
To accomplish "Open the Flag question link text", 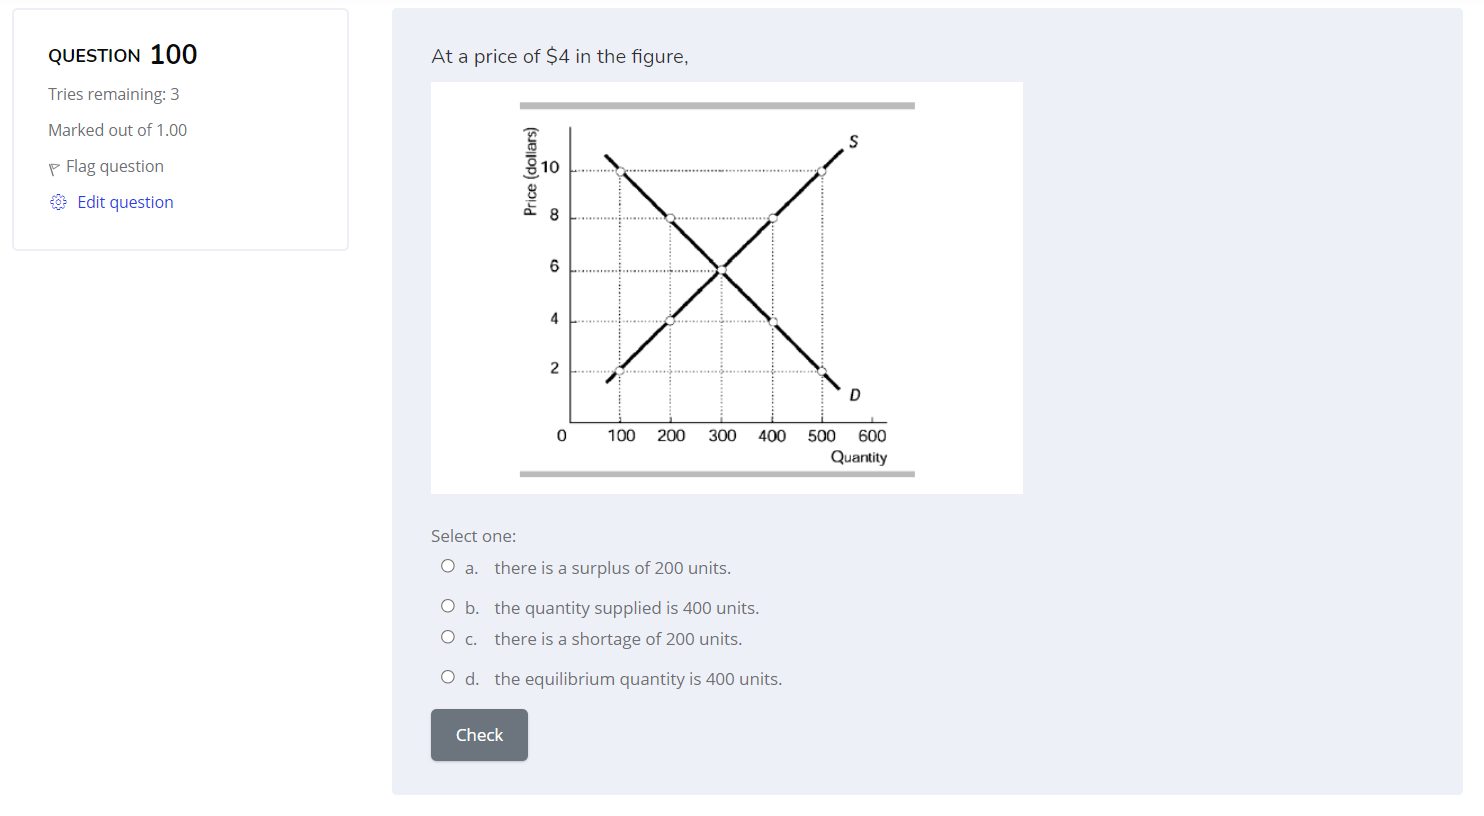I will (x=114, y=166).
